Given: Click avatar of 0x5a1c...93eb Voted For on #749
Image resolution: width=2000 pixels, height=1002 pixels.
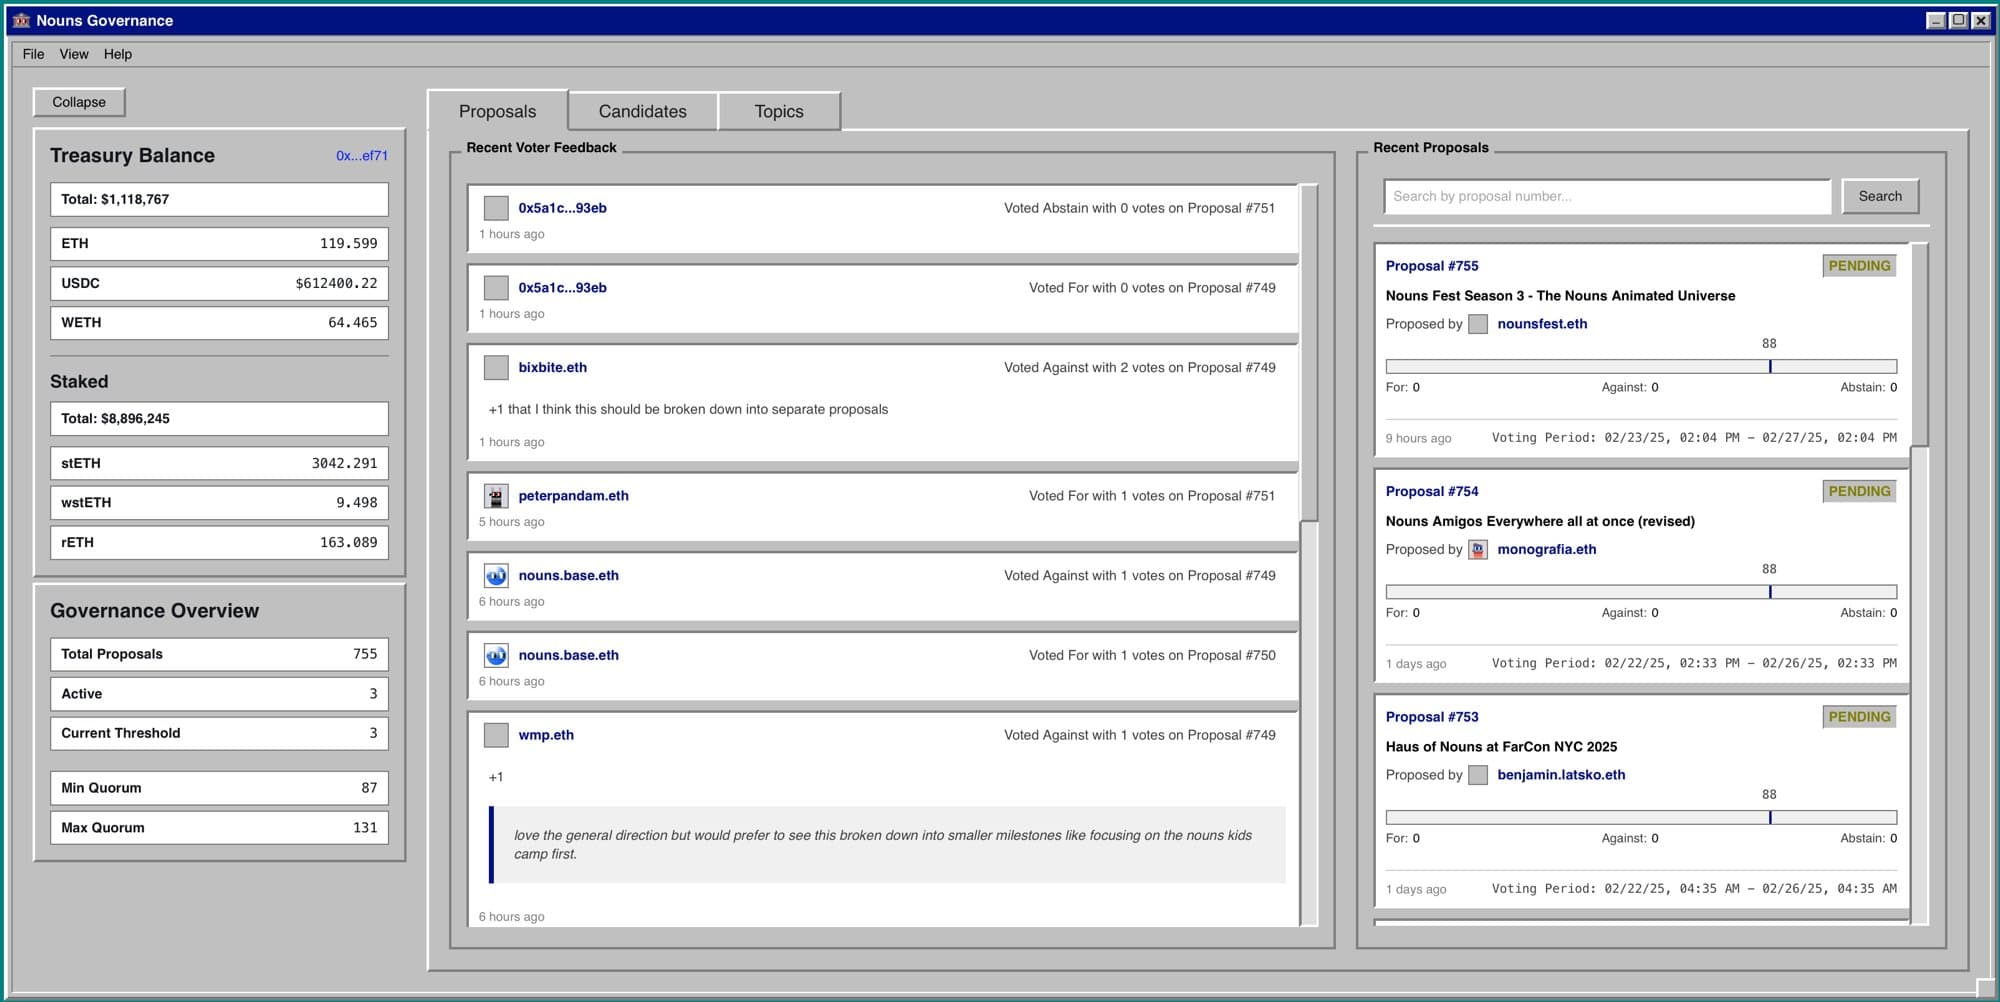Looking at the screenshot, I should (x=496, y=288).
